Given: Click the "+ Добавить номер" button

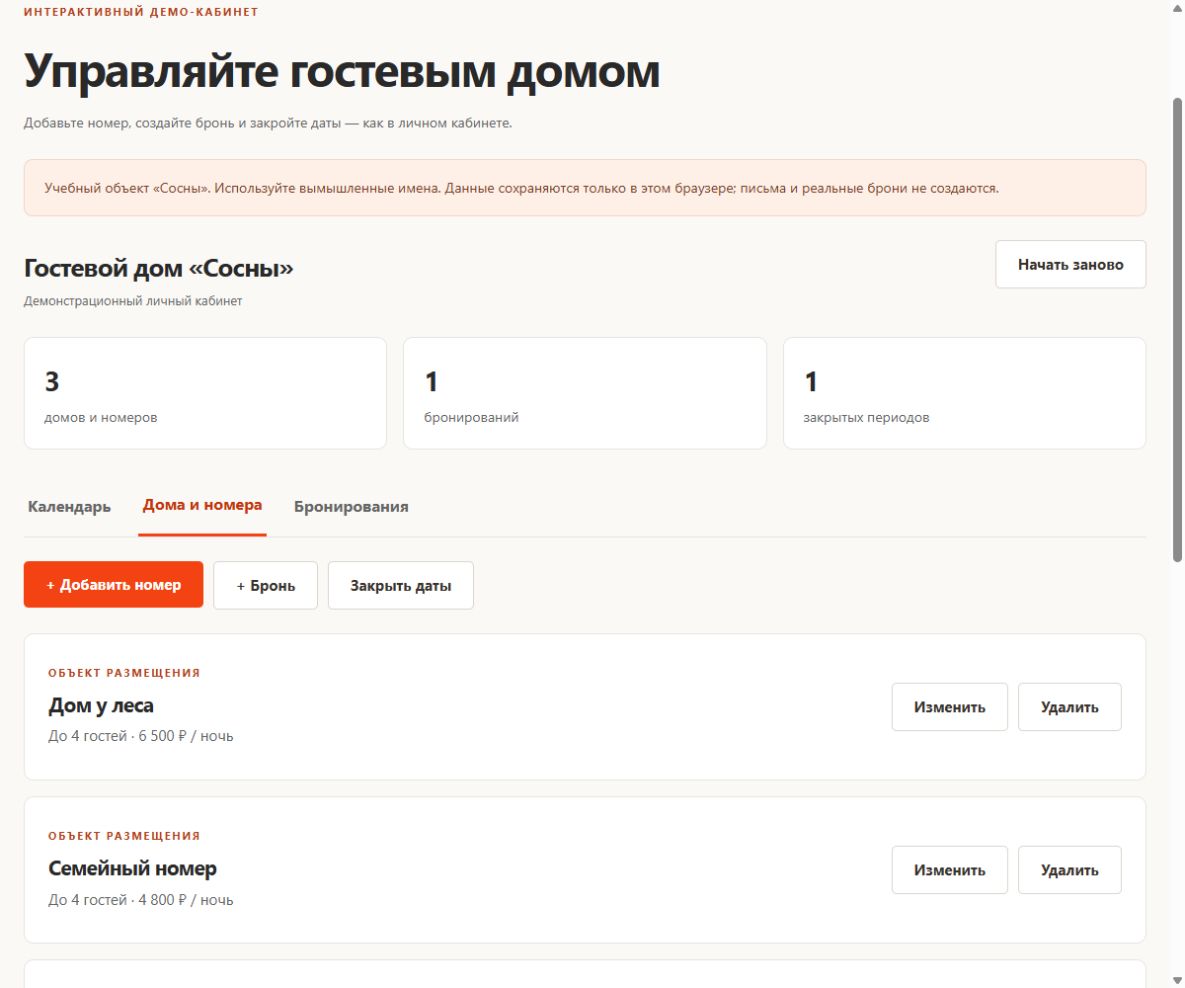Looking at the screenshot, I should (x=113, y=584).
